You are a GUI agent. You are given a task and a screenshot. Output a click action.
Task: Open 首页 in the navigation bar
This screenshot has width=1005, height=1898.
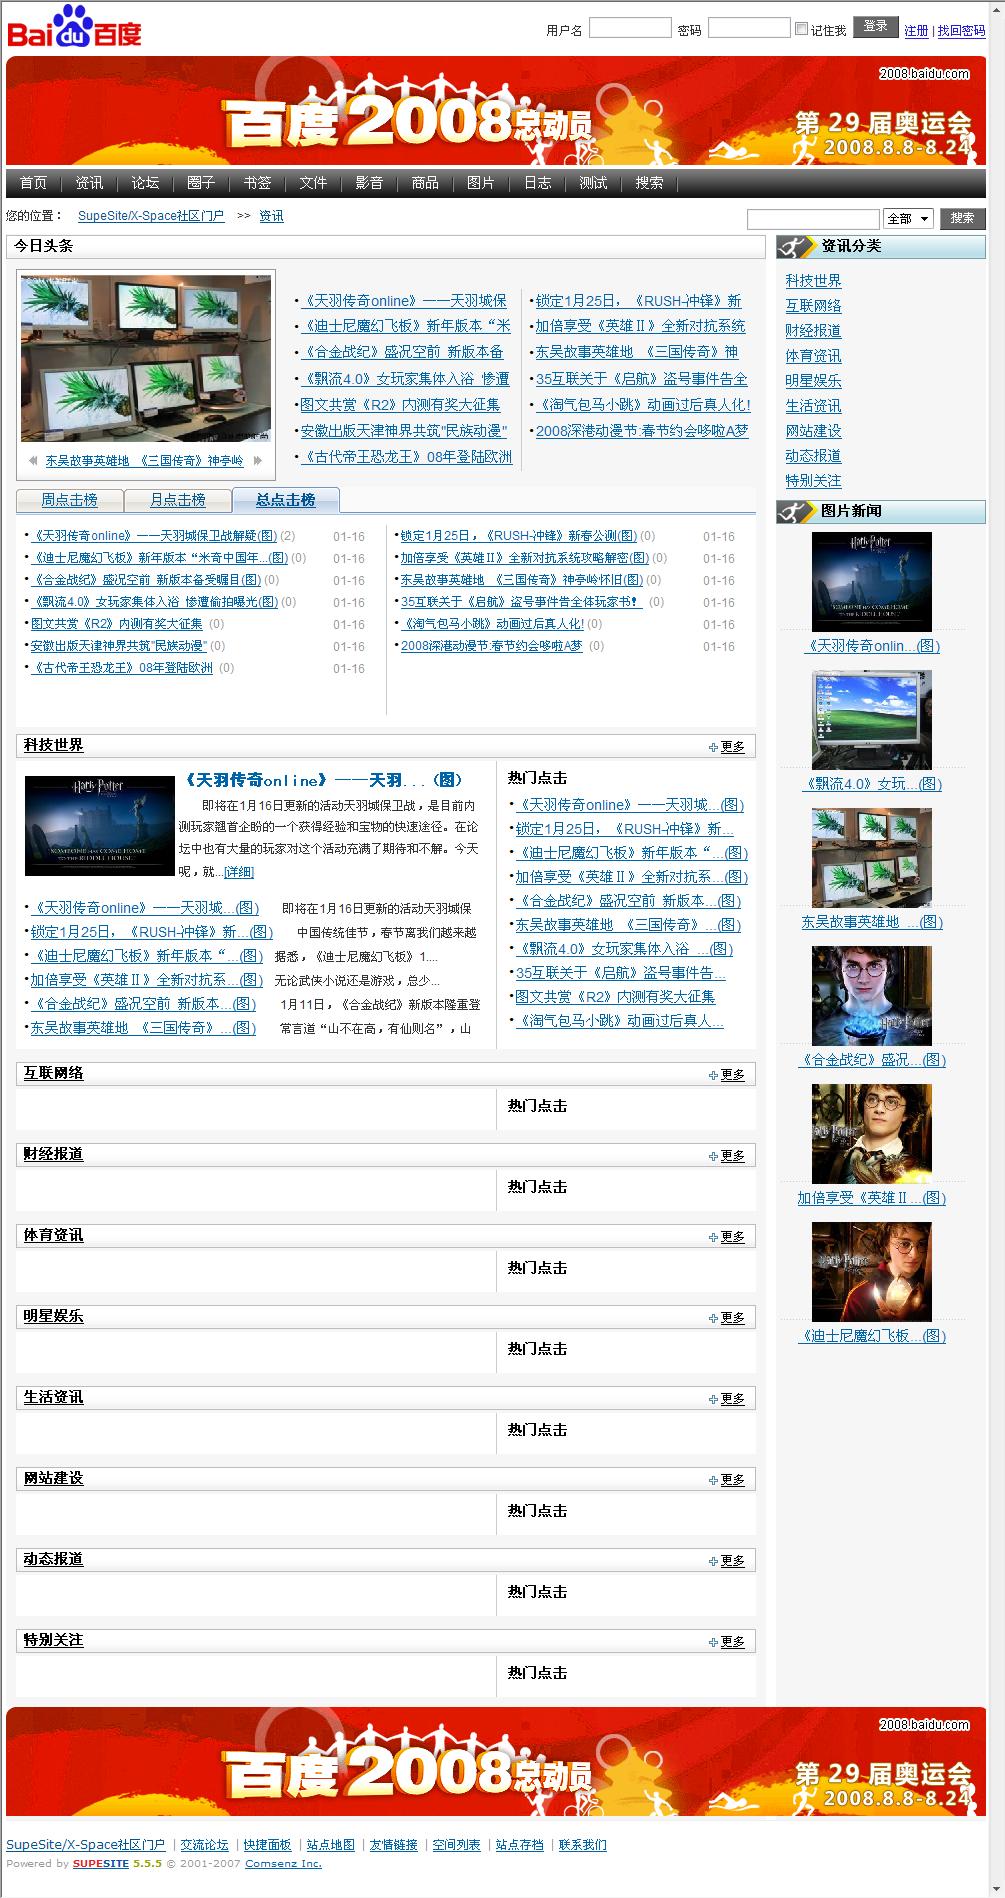(34, 183)
